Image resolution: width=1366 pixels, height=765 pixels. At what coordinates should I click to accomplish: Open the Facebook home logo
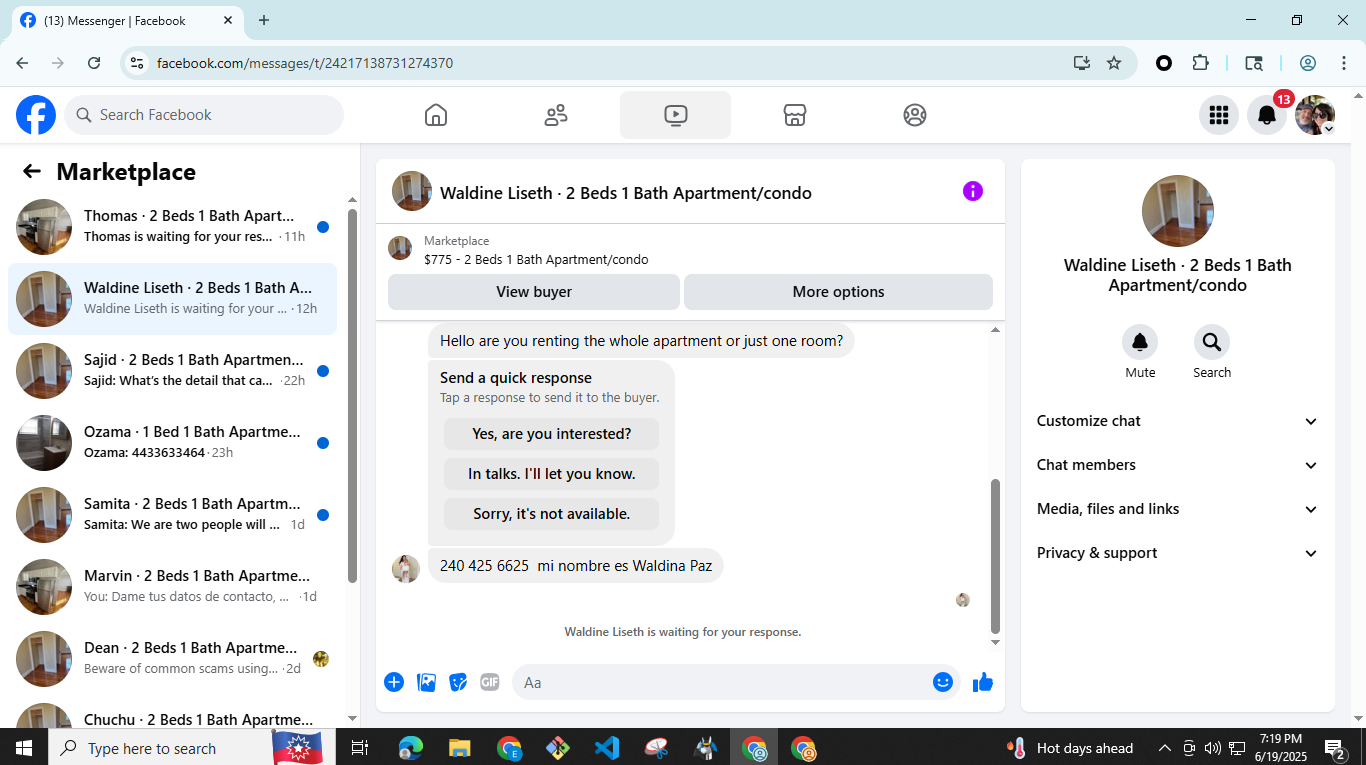point(36,115)
